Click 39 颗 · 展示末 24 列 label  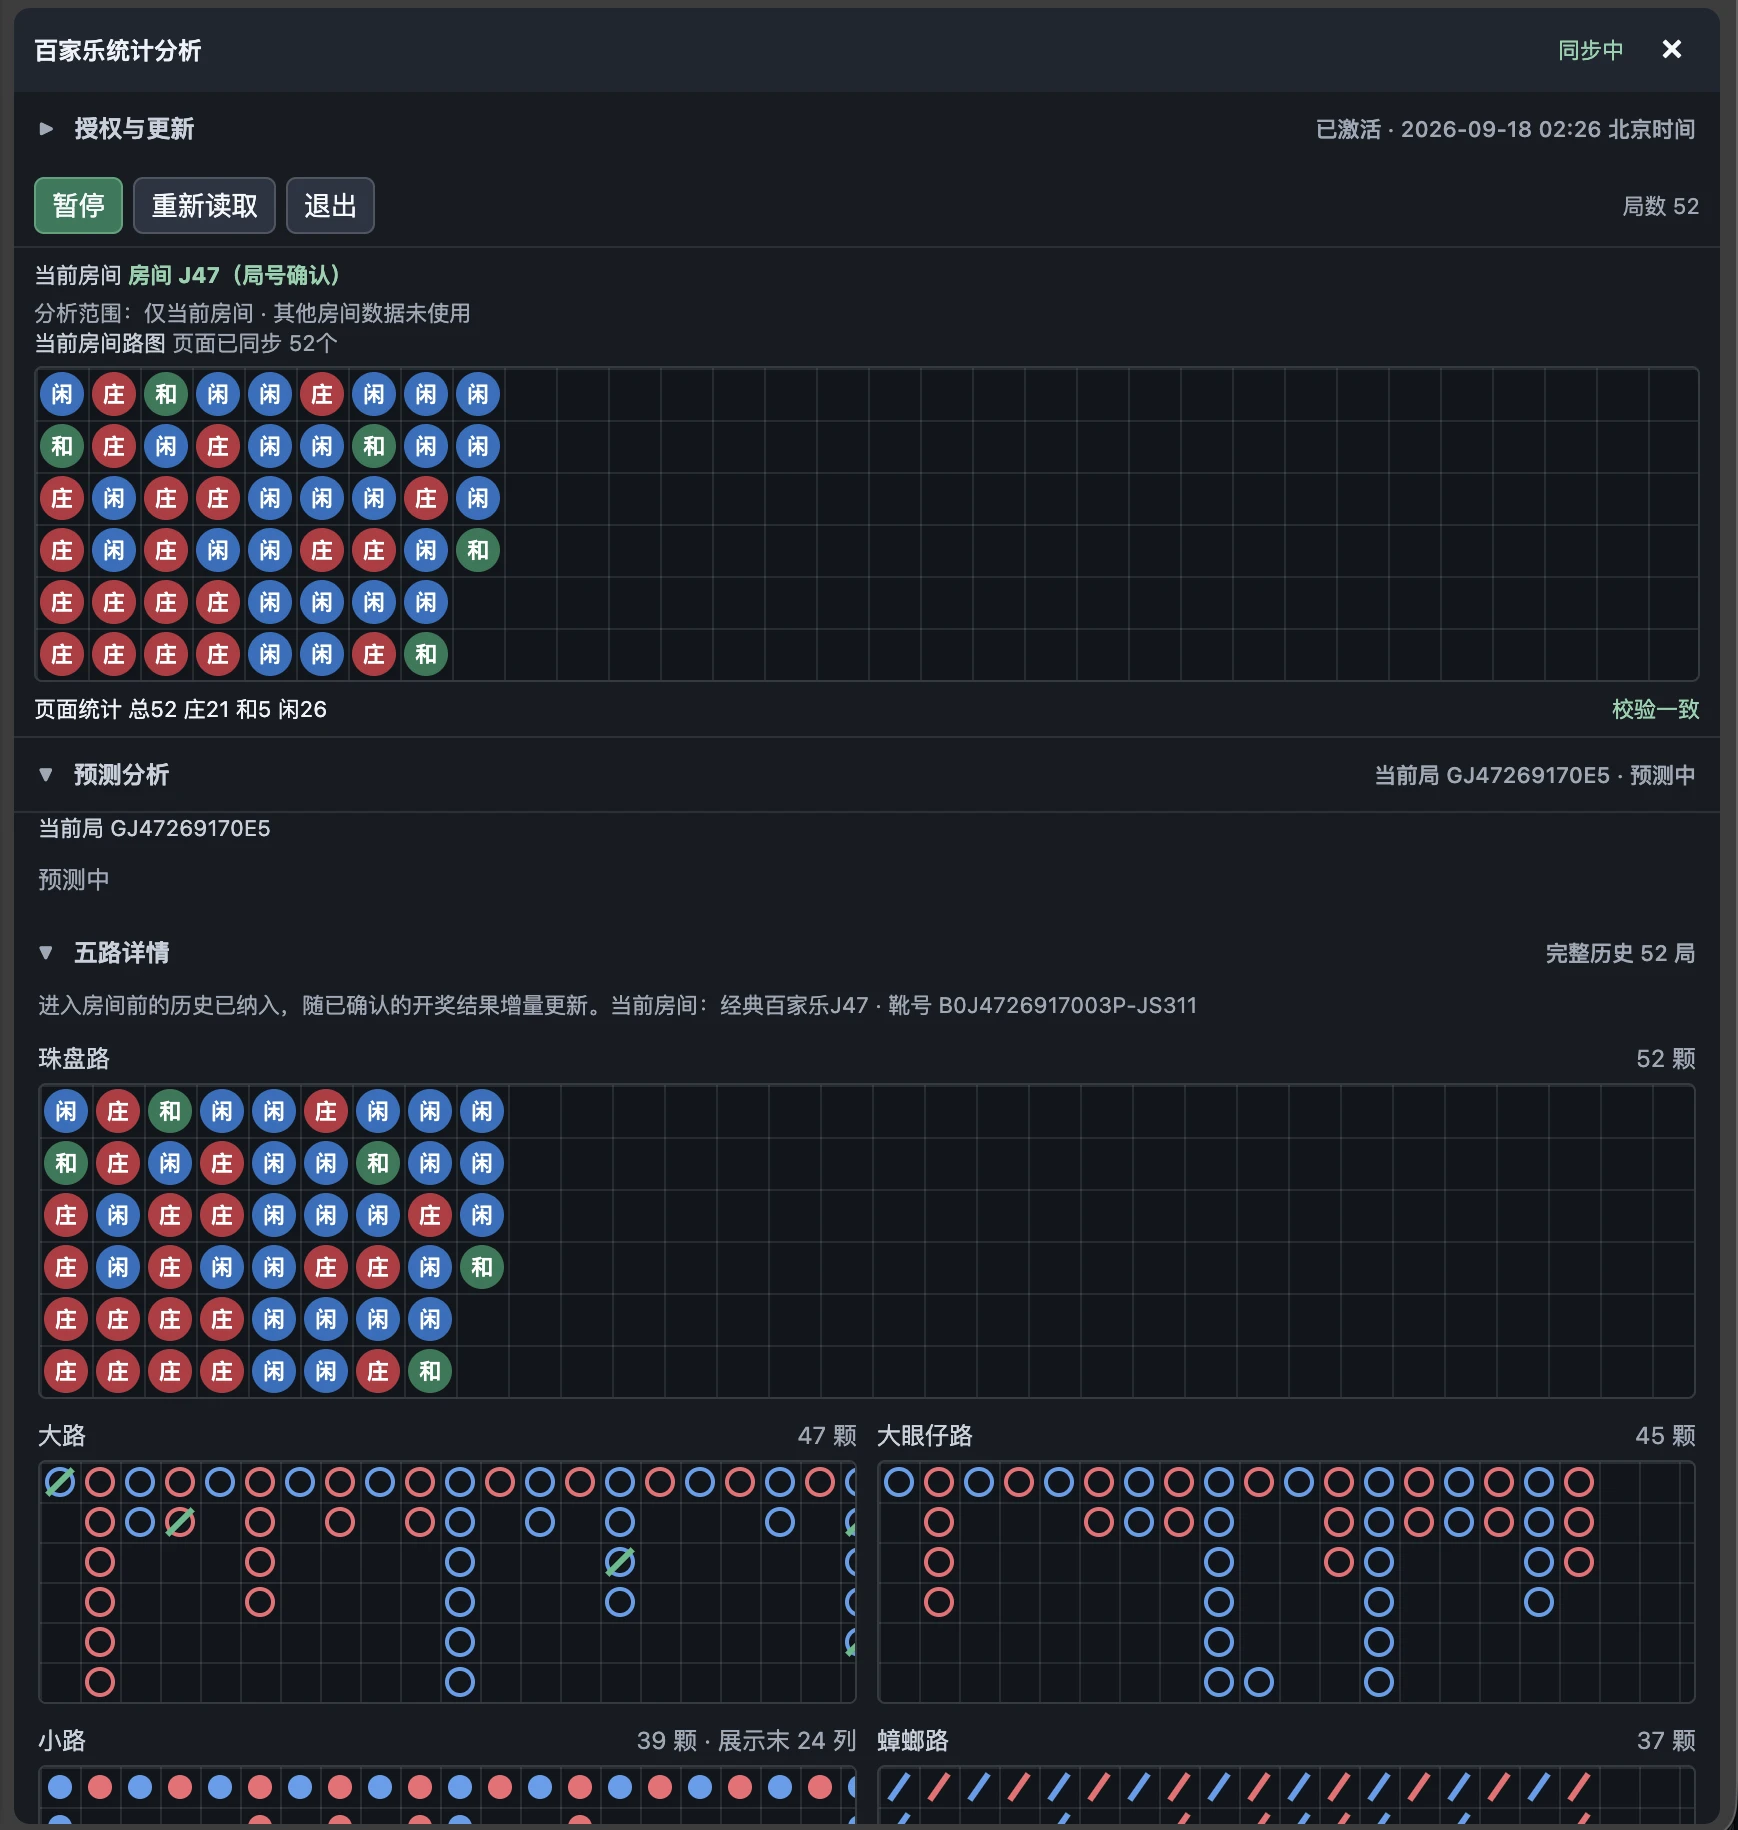746,1740
